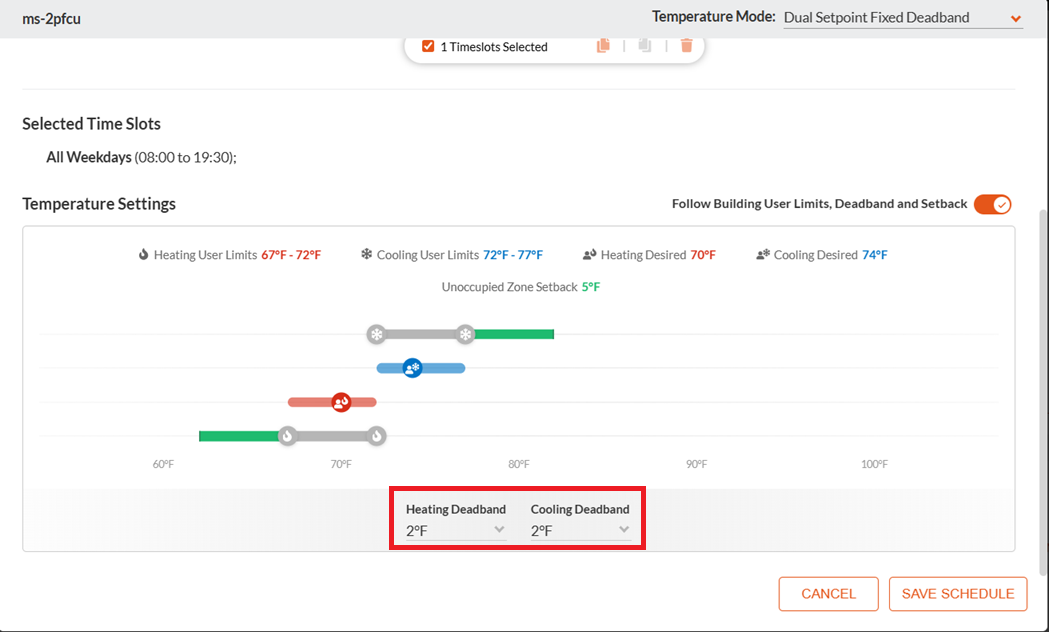Click the flame icon beside Heating User Limits
The image size is (1050, 632).
[x=143, y=254]
